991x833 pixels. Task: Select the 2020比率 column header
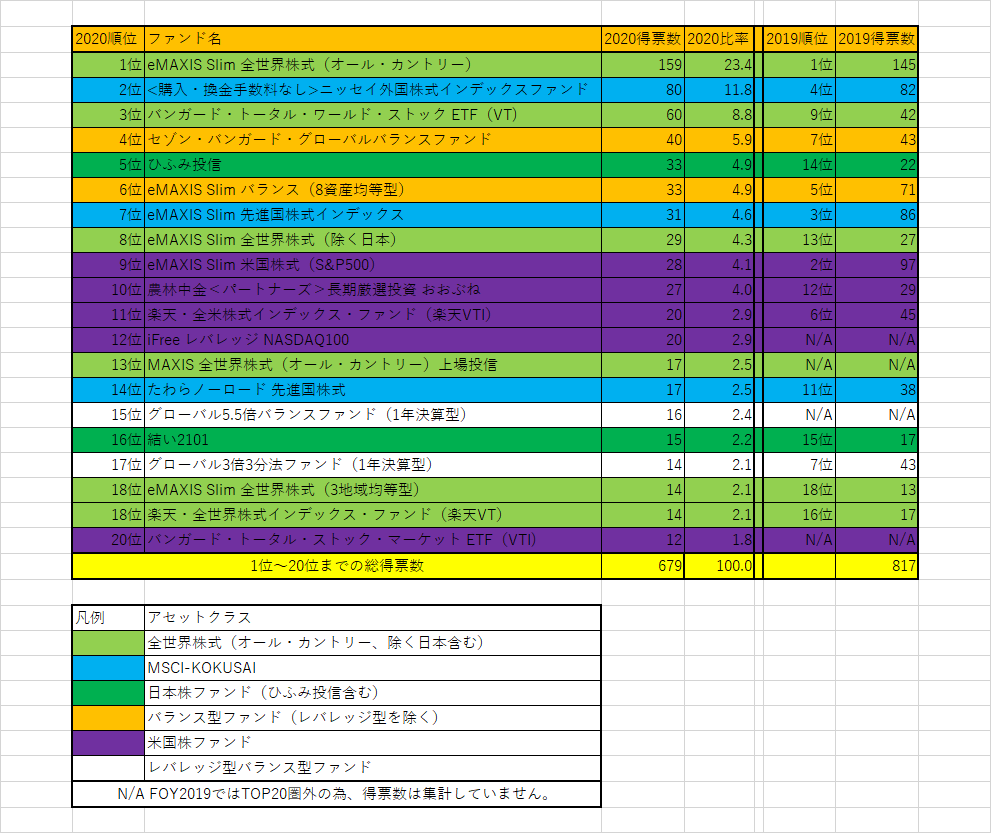click(719, 39)
